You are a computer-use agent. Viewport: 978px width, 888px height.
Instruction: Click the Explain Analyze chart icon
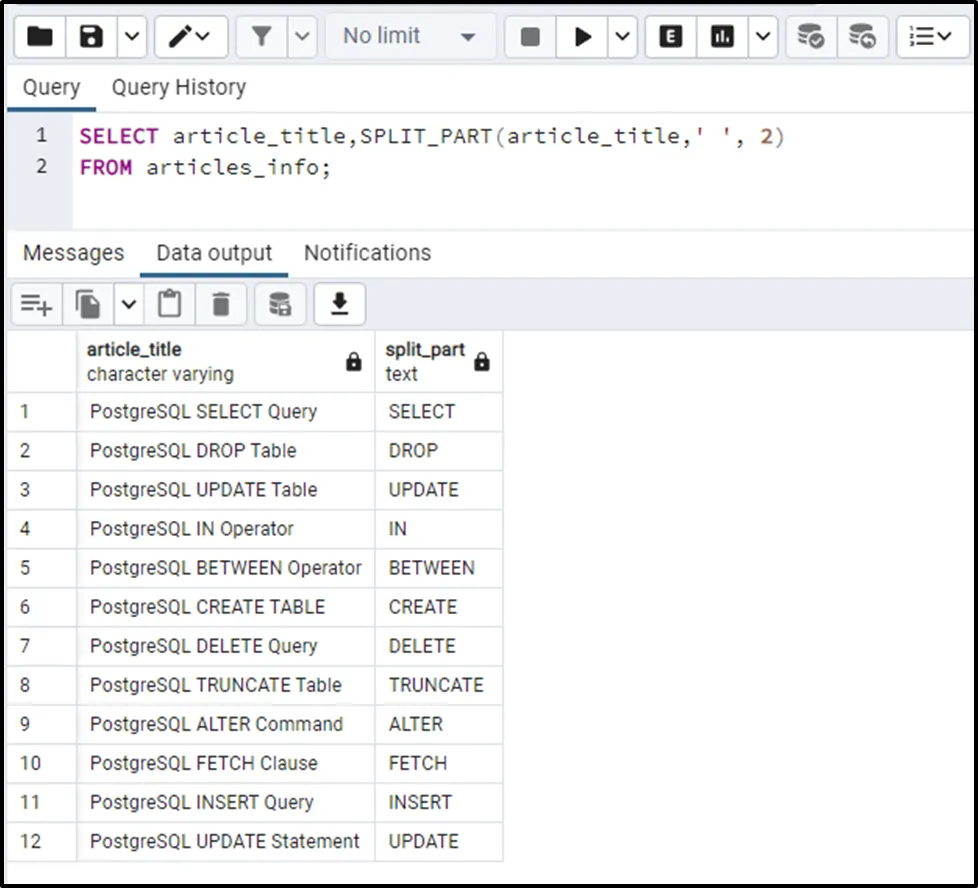tap(722, 37)
